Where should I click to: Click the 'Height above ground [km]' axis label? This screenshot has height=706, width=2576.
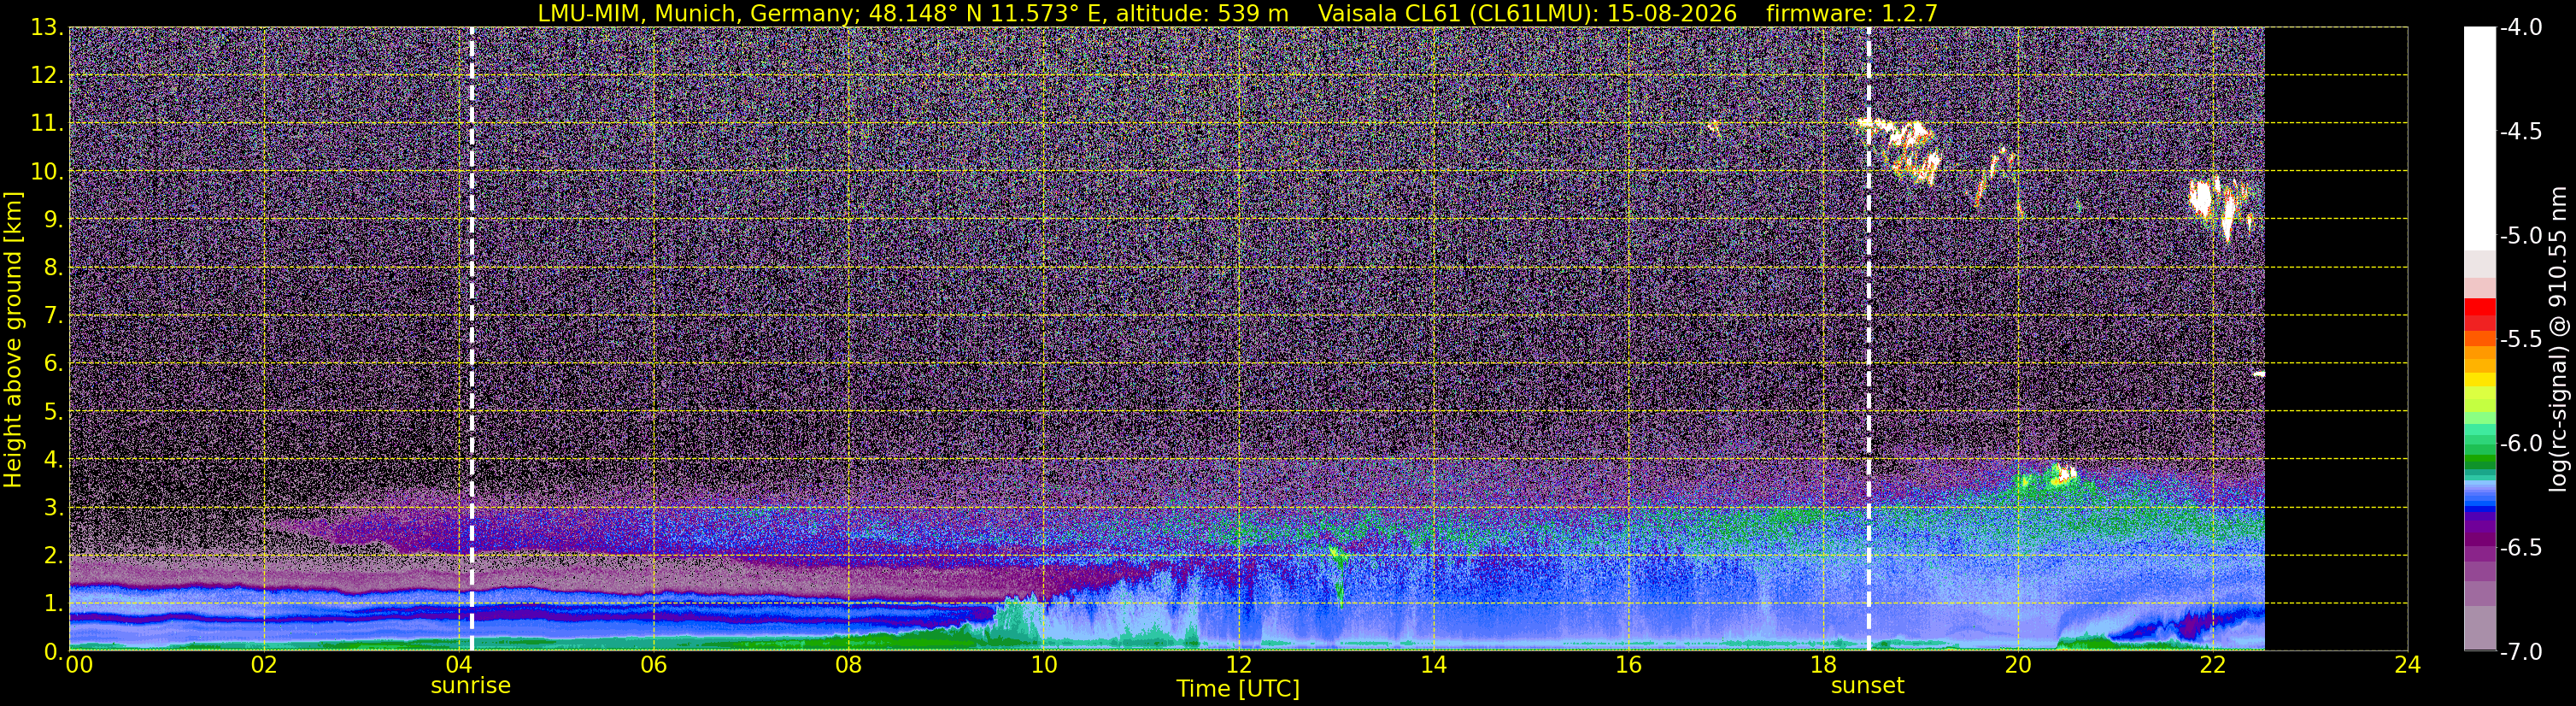pyautogui.click(x=13, y=339)
